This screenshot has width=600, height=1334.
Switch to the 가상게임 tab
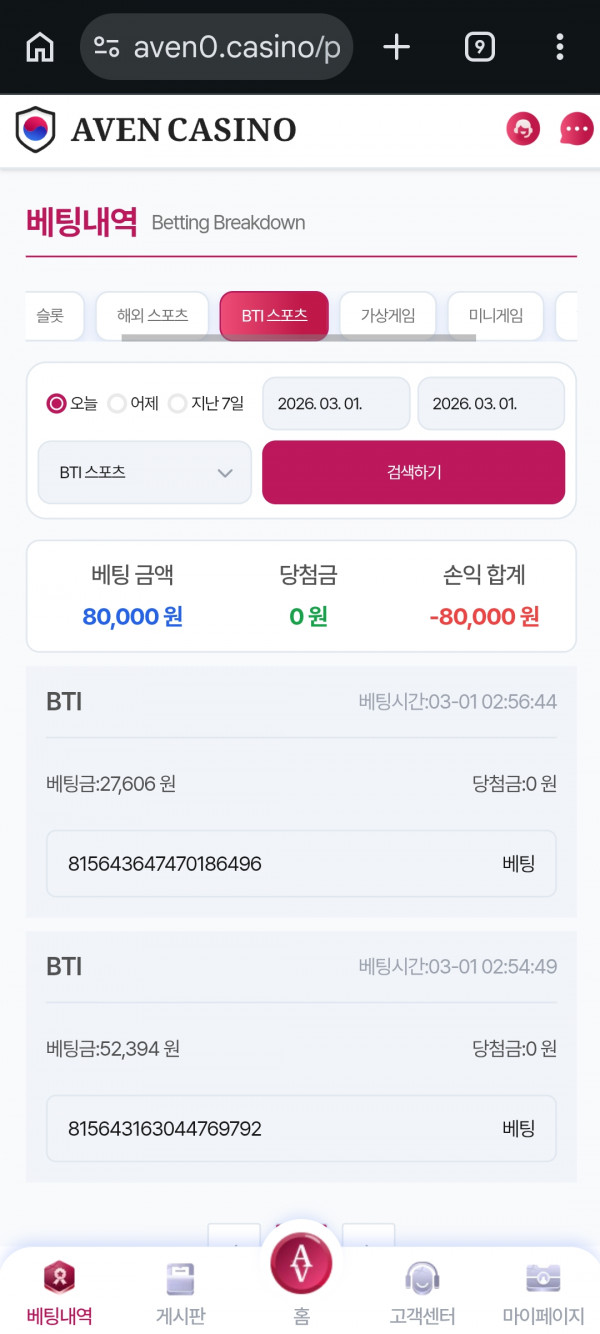pos(388,315)
